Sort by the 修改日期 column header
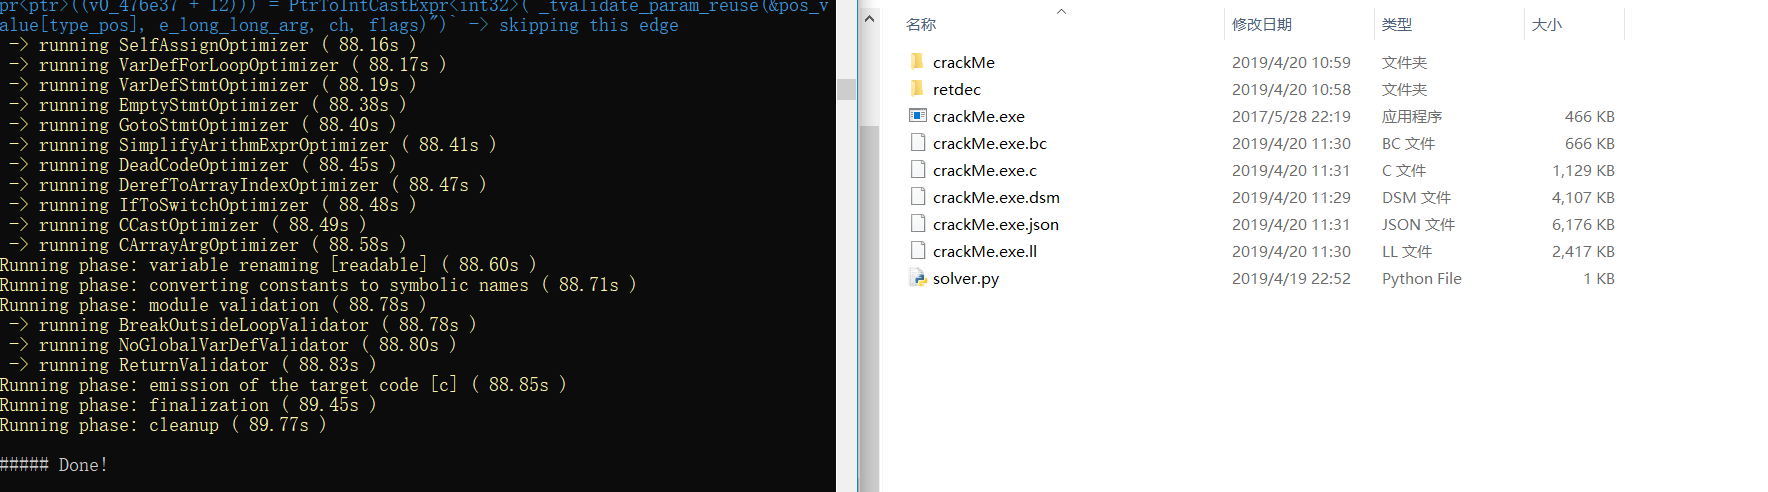1768x492 pixels. point(1261,25)
